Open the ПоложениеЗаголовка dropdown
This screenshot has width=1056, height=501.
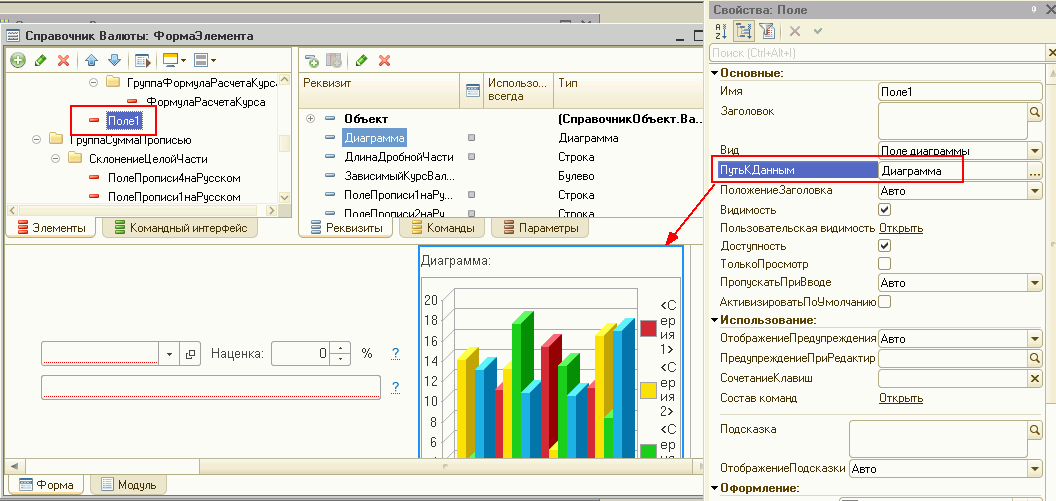coord(1034,191)
